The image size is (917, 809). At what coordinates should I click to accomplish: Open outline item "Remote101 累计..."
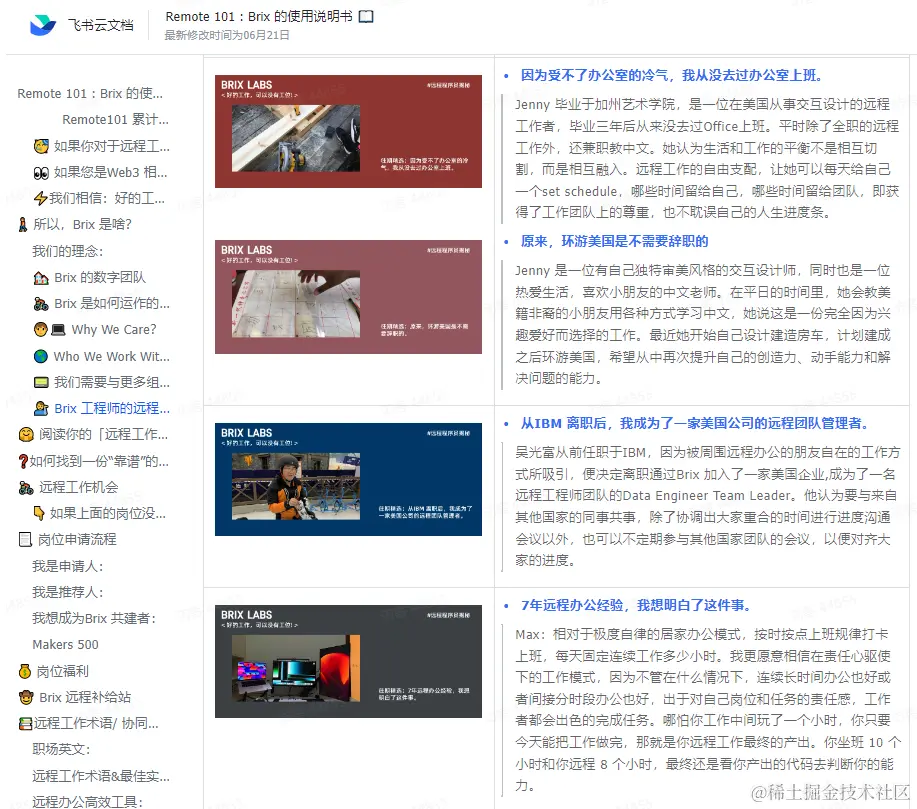[115, 120]
